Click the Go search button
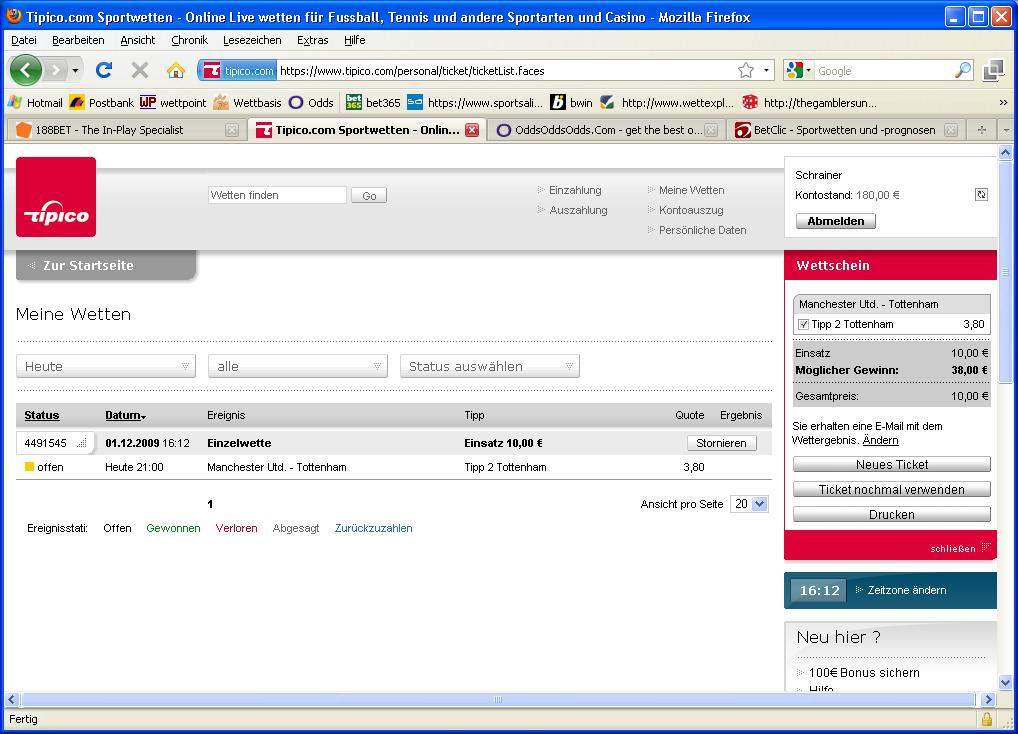 click(x=369, y=195)
